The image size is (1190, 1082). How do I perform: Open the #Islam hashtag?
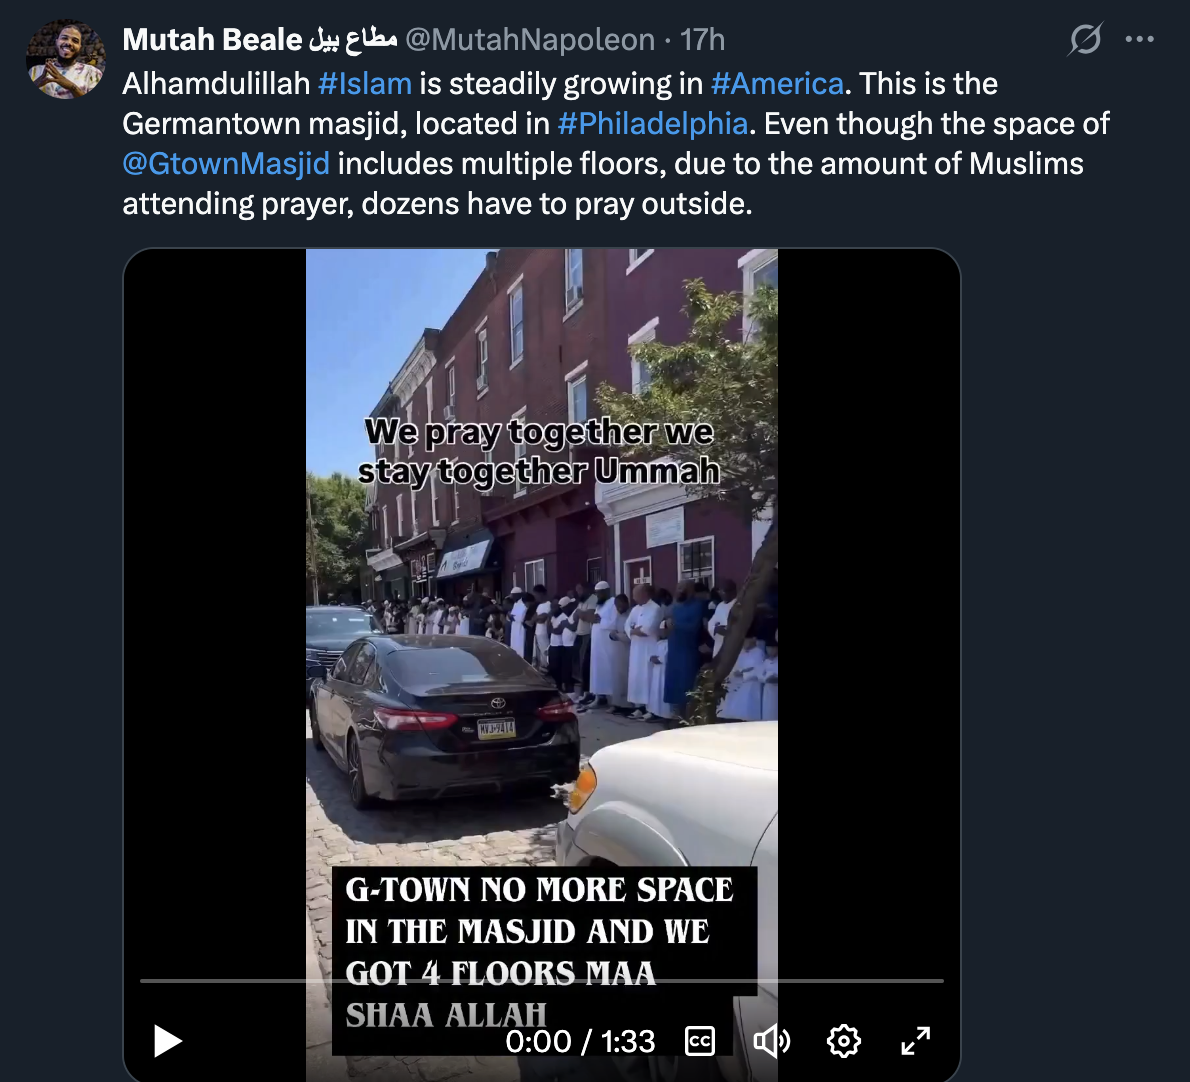364,83
